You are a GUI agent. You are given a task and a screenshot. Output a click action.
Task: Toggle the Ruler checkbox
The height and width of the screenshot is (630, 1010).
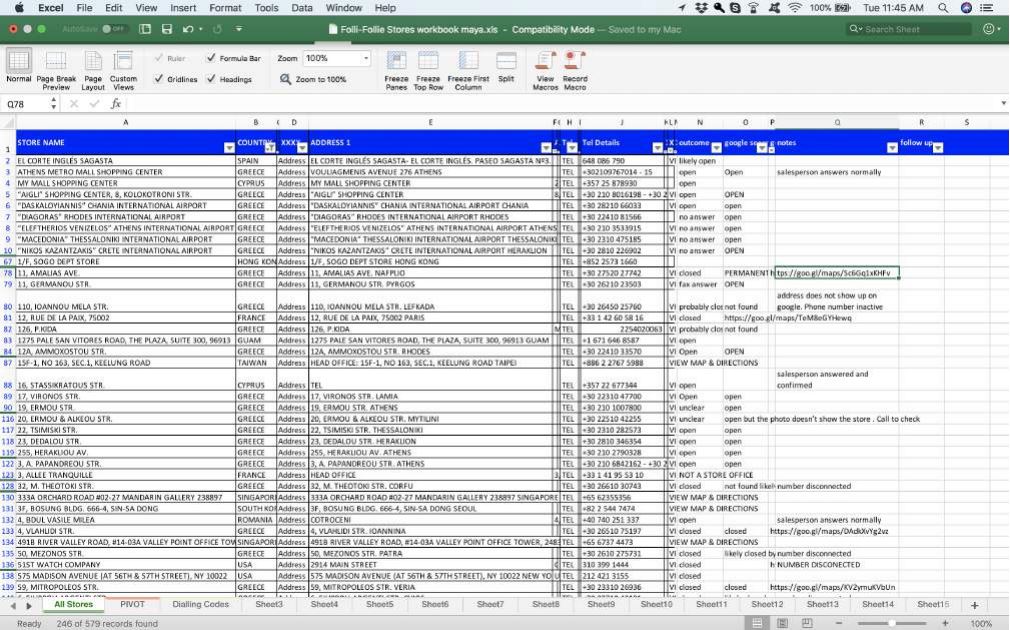pos(158,58)
